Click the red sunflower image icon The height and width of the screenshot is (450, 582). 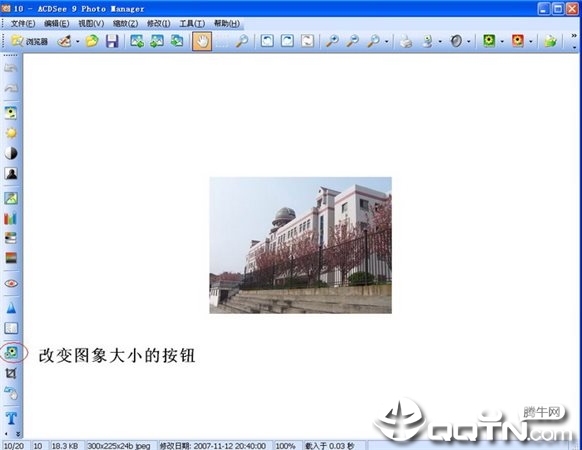click(x=518, y=40)
